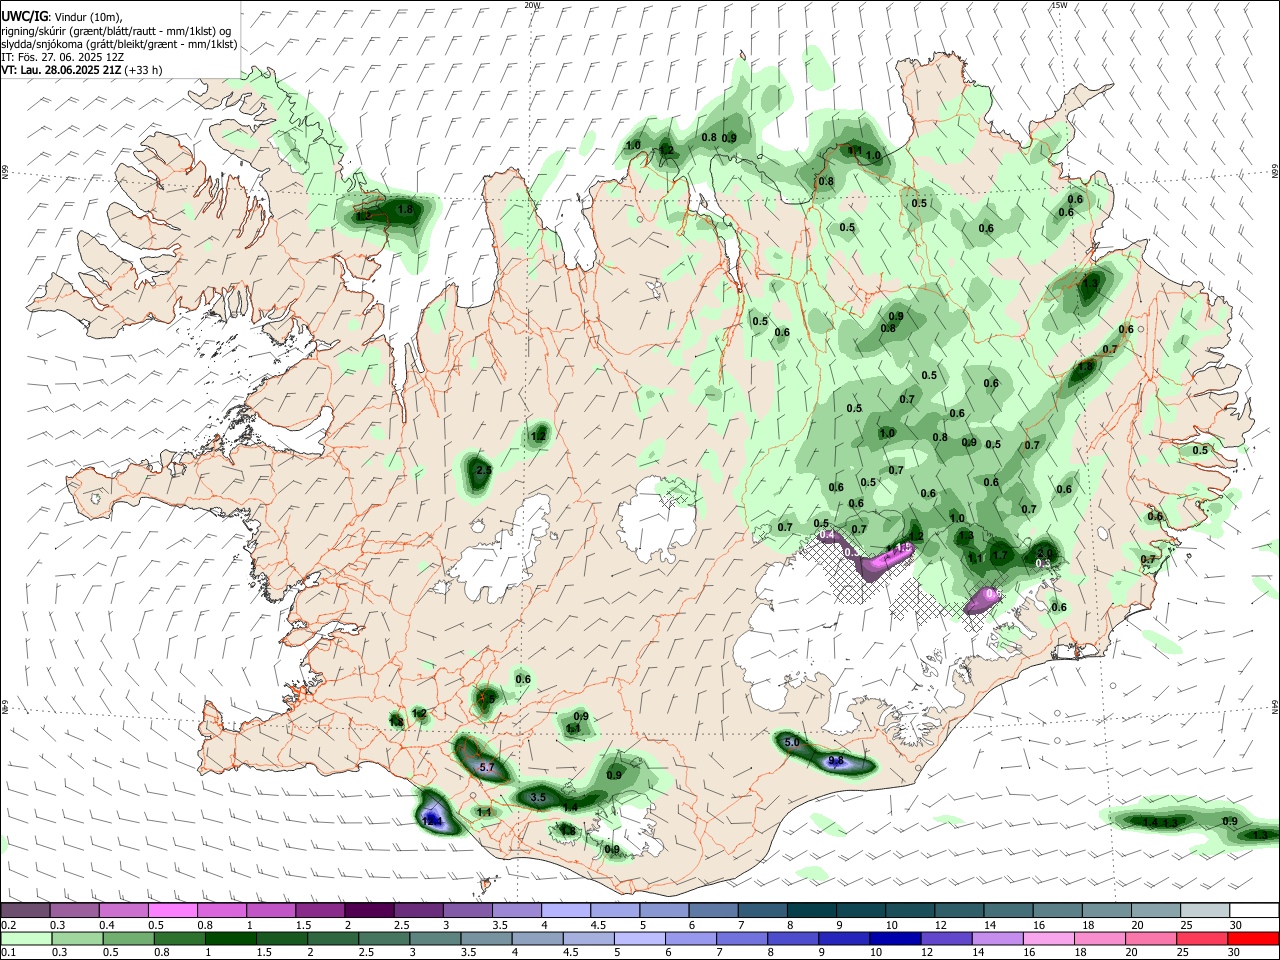
Task: Select the dark teal 8 mm snow swatch
Action: click(813, 910)
